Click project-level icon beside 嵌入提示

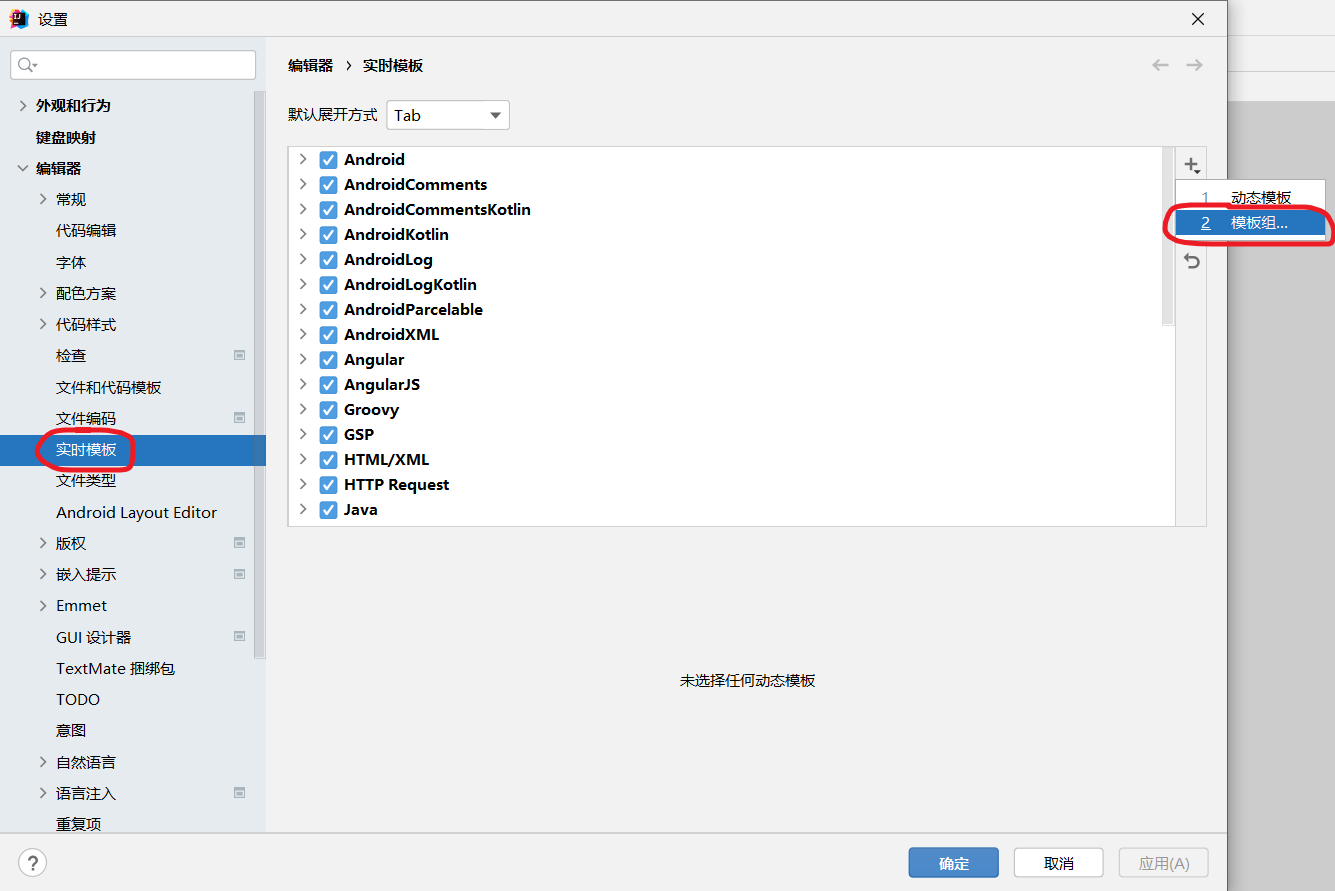click(239, 574)
